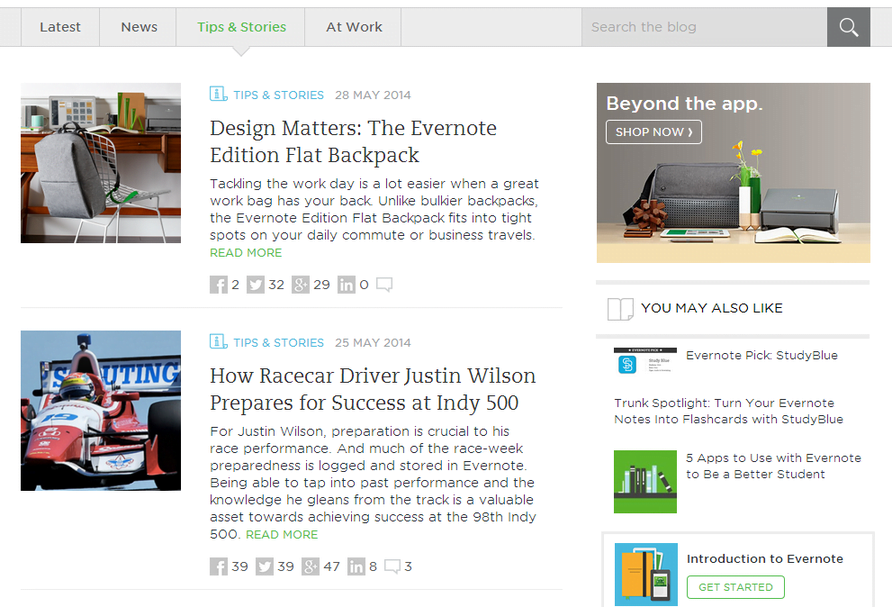The height and width of the screenshot is (607, 892).
Task: Click READ MORE under backpack article
Action: tap(246, 253)
